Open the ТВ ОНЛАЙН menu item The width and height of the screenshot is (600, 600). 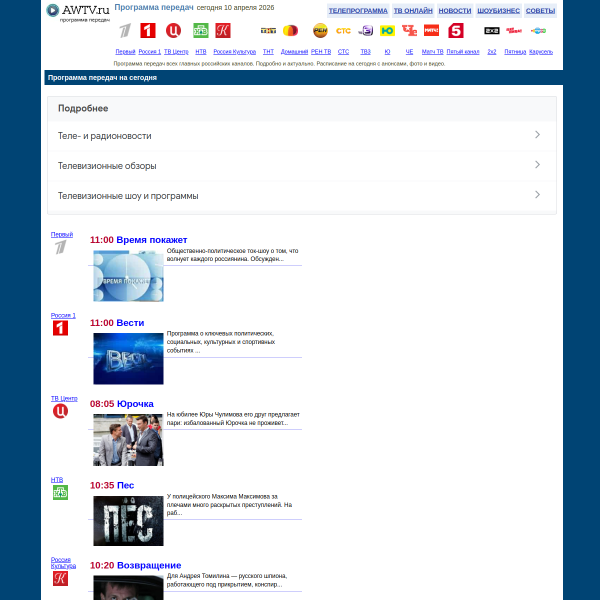pos(413,11)
